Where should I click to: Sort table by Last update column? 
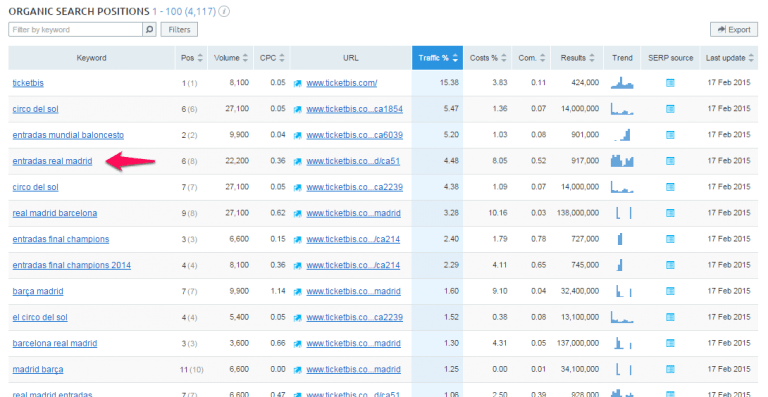click(x=729, y=58)
